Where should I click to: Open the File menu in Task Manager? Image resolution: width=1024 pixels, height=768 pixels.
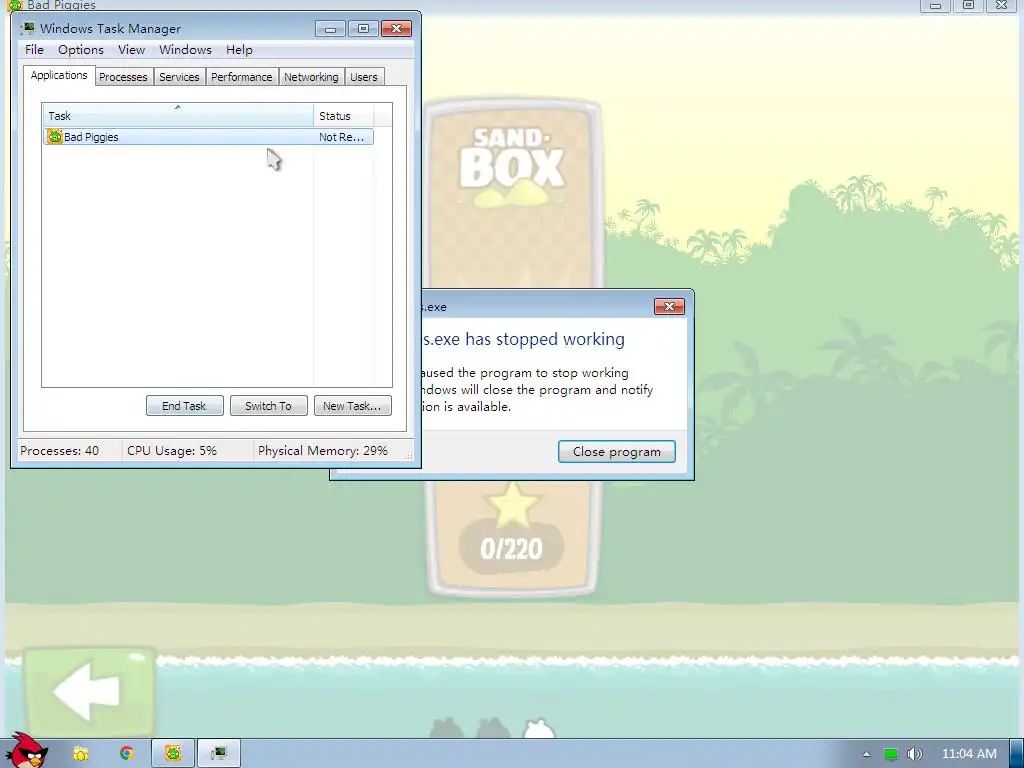tap(34, 50)
